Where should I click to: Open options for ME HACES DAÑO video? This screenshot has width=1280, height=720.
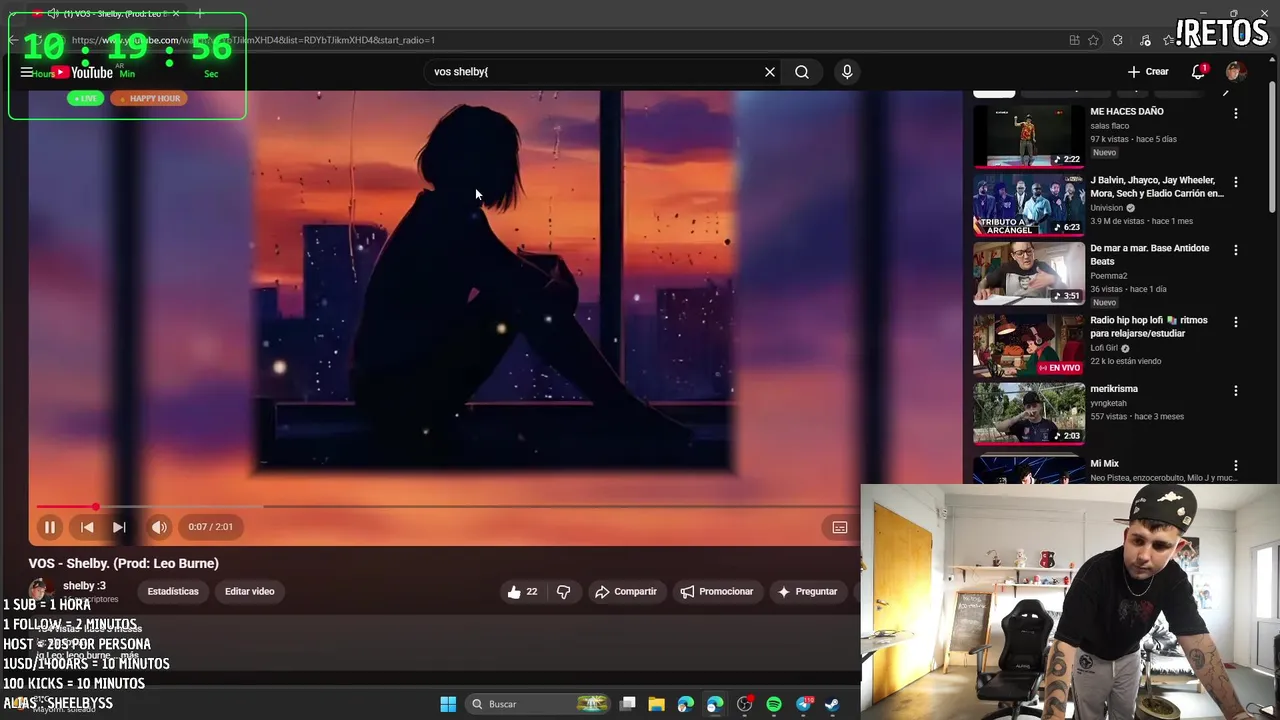point(1236,114)
